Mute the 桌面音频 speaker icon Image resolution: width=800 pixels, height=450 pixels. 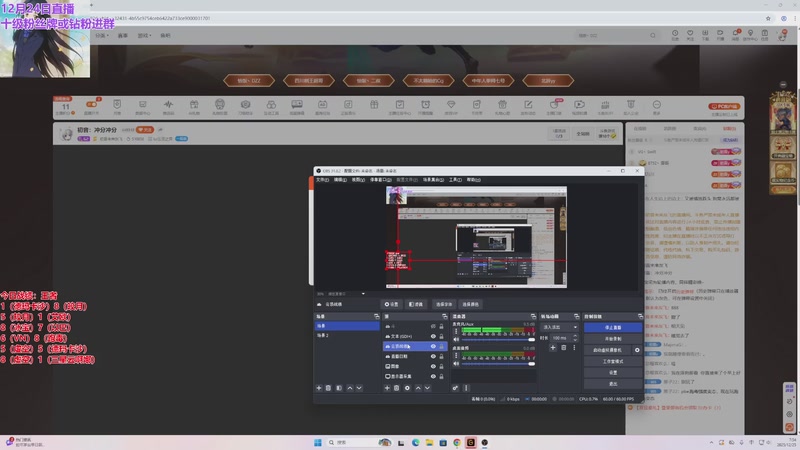click(x=456, y=364)
